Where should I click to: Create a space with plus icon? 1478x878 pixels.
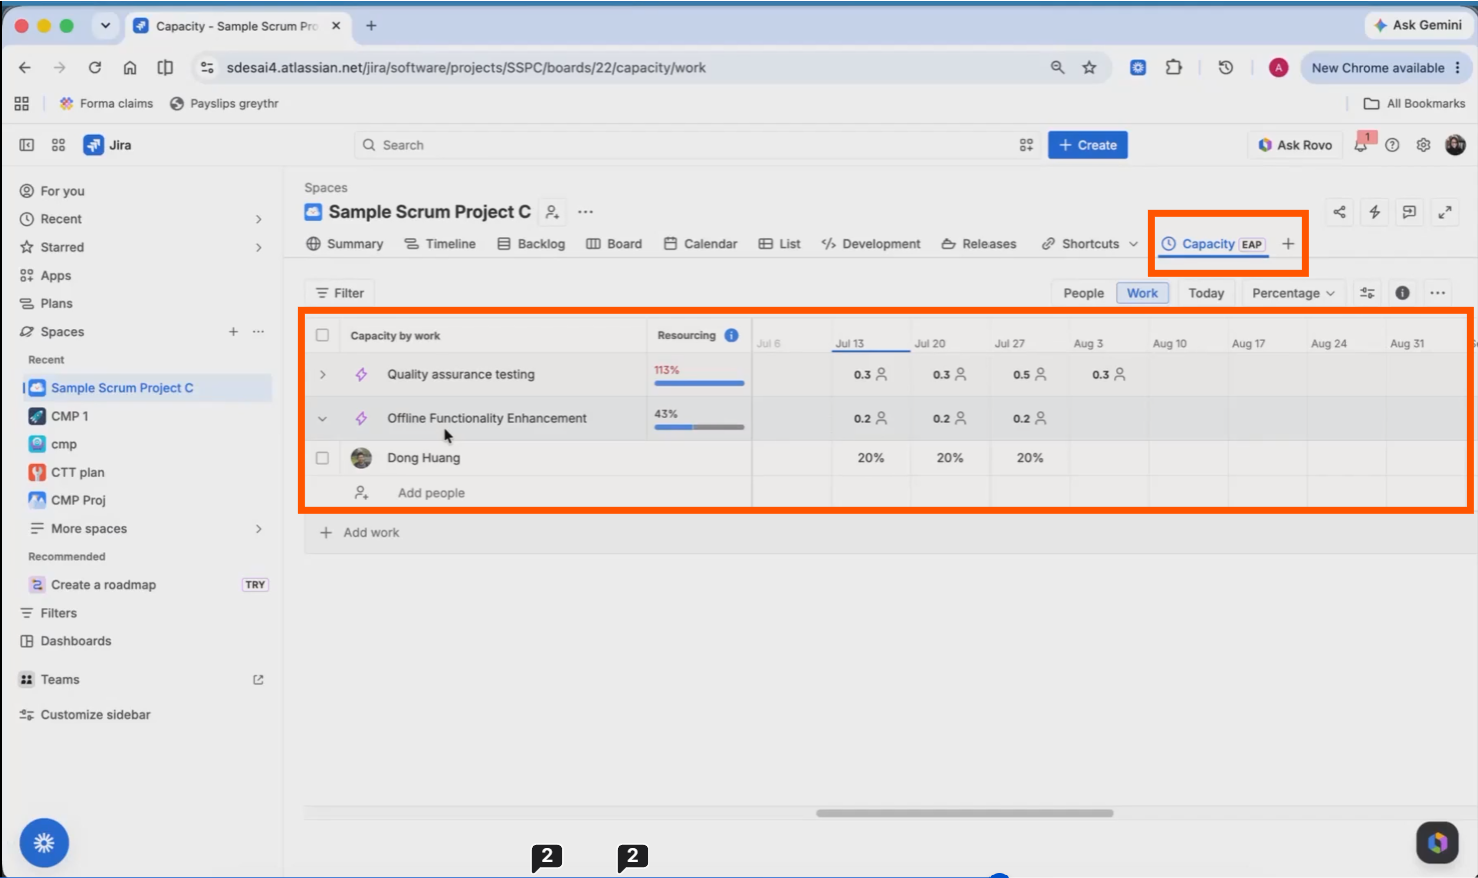pyautogui.click(x=233, y=332)
